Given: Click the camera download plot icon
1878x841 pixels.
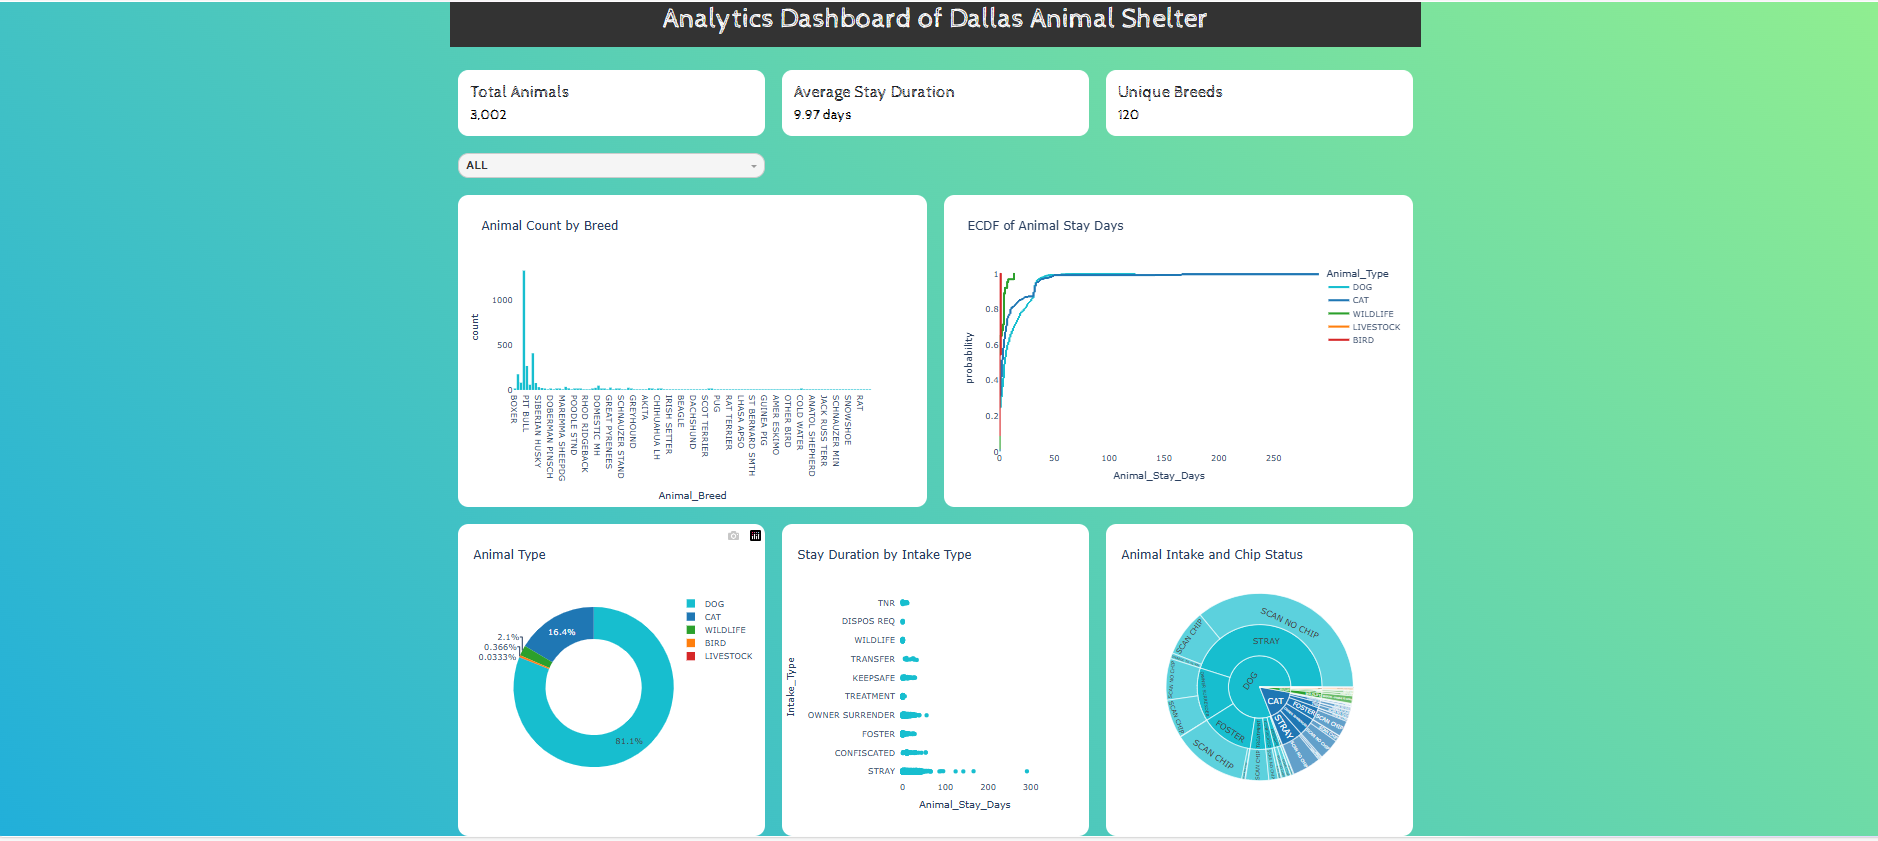Looking at the screenshot, I should click(x=733, y=536).
